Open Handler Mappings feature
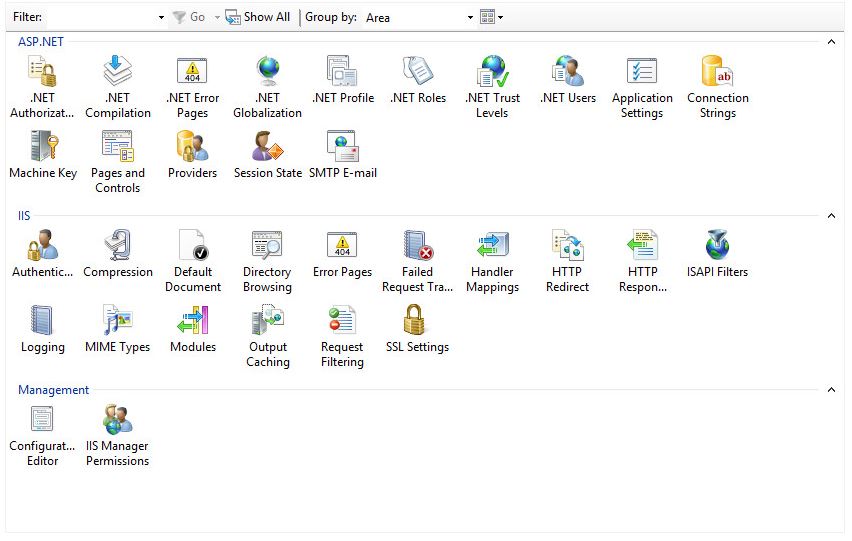Viewport: 852px width, 541px height. pos(492,261)
